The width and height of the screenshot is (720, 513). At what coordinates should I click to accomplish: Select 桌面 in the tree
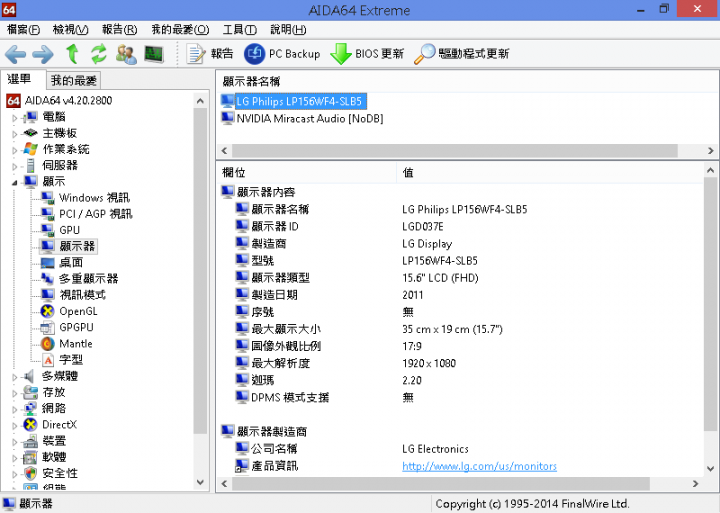tap(71, 263)
